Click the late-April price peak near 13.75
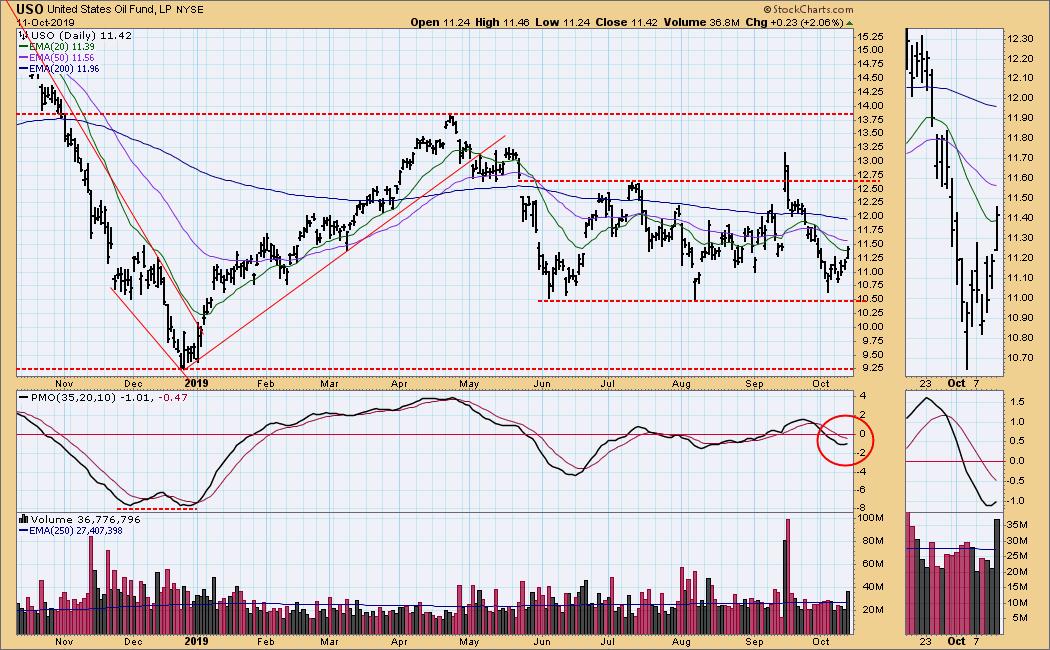This screenshot has height=650, width=1050. [x=451, y=121]
